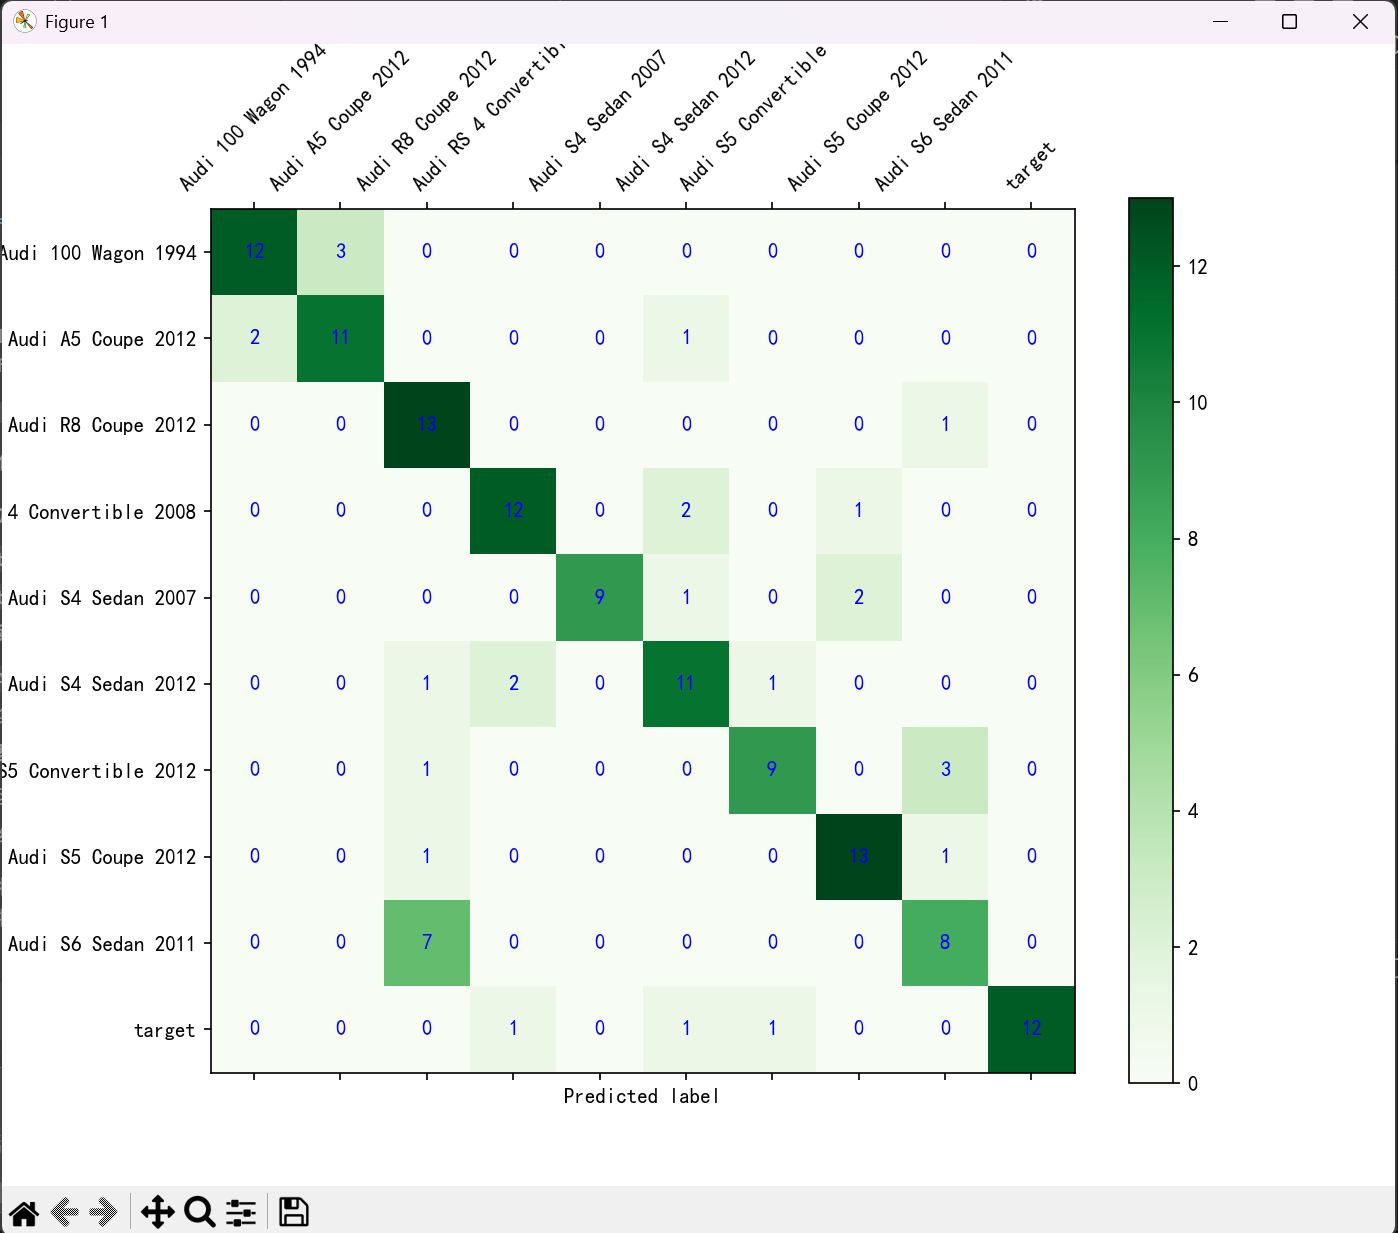The height and width of the screenshot is (1233, 1398).
Task: Click top label 'Audi 100 Wagon 1994'
Action: tap(252, 118)
